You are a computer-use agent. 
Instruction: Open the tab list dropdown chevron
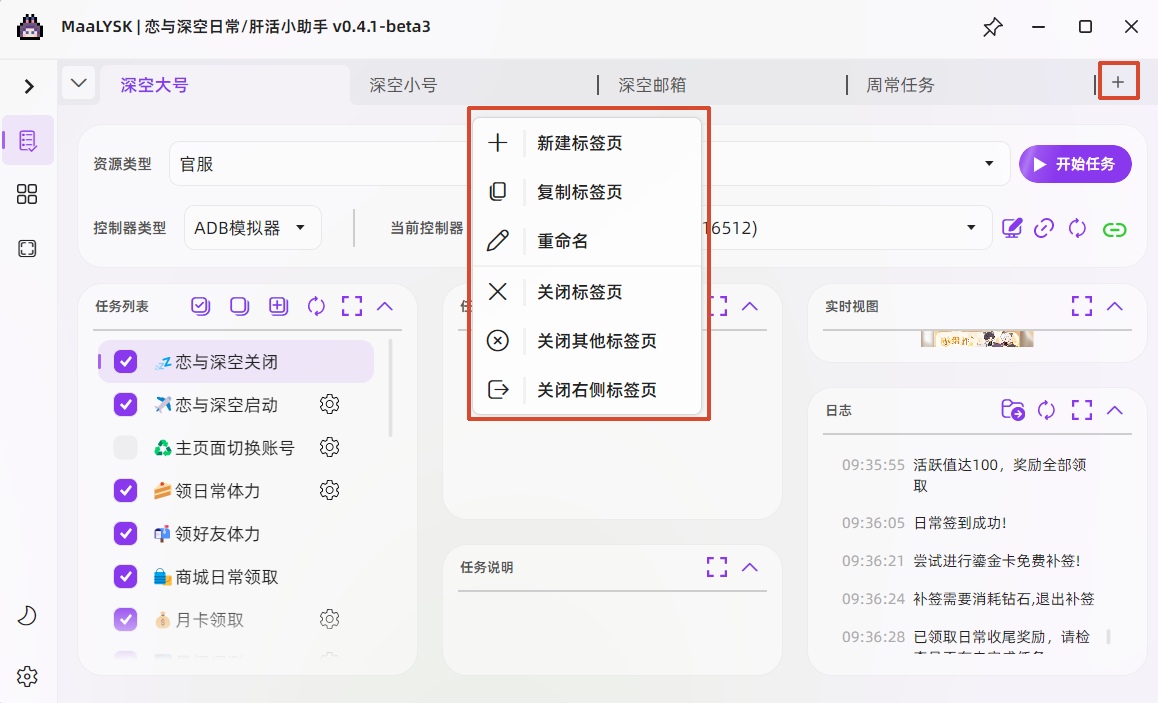[x=79, y=83]
